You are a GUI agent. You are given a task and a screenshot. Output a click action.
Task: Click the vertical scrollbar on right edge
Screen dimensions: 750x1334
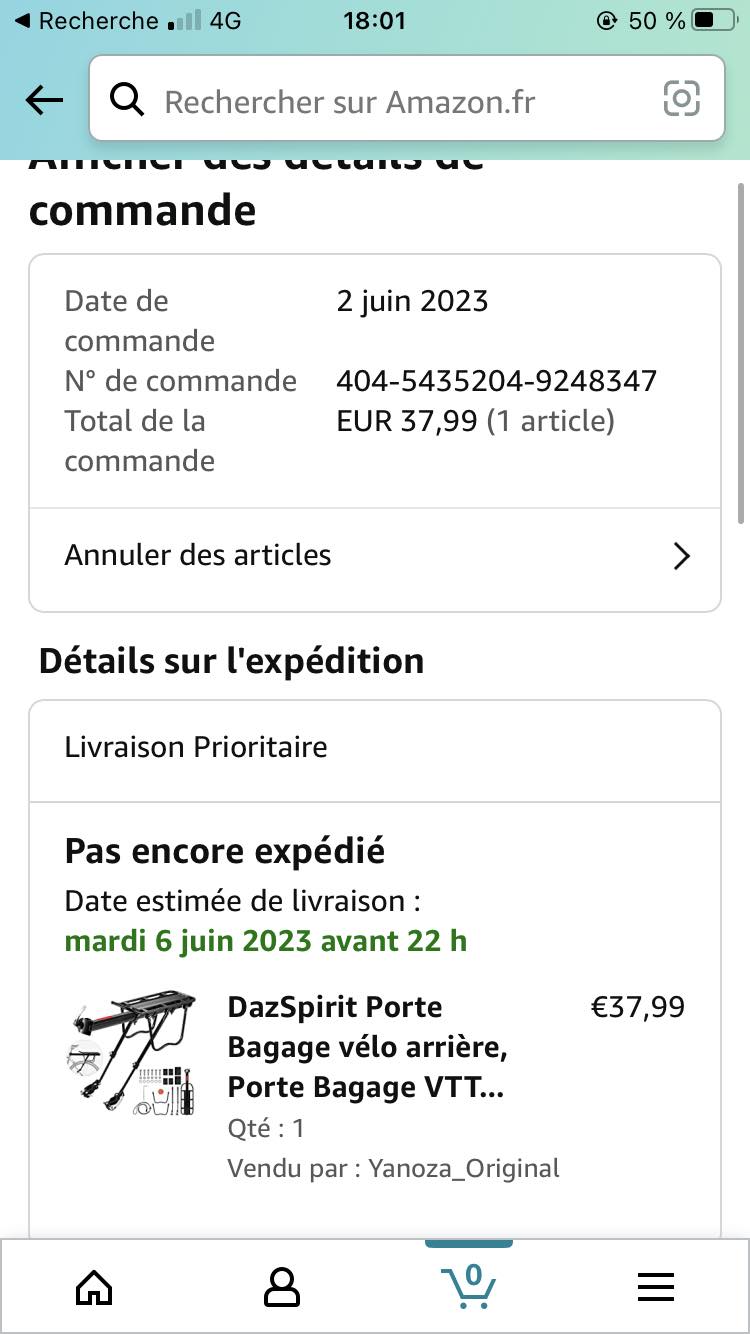pyautogui.click(x=740, y=350)
